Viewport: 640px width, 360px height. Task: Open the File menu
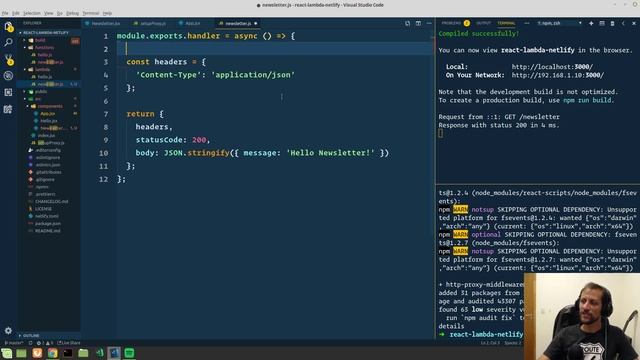coord(5,13)
